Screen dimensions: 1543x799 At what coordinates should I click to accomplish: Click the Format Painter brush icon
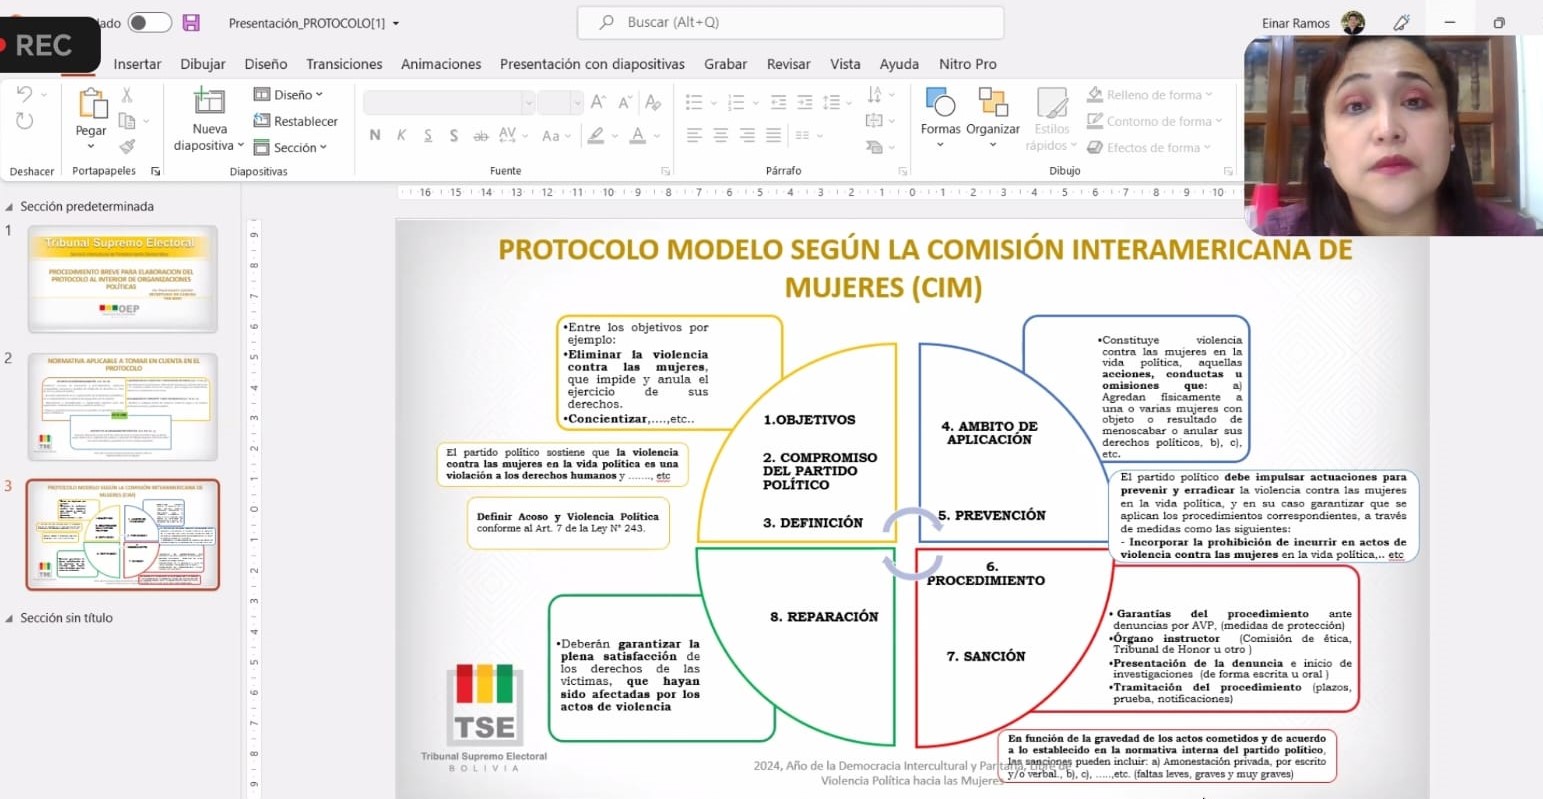(127, 146)
